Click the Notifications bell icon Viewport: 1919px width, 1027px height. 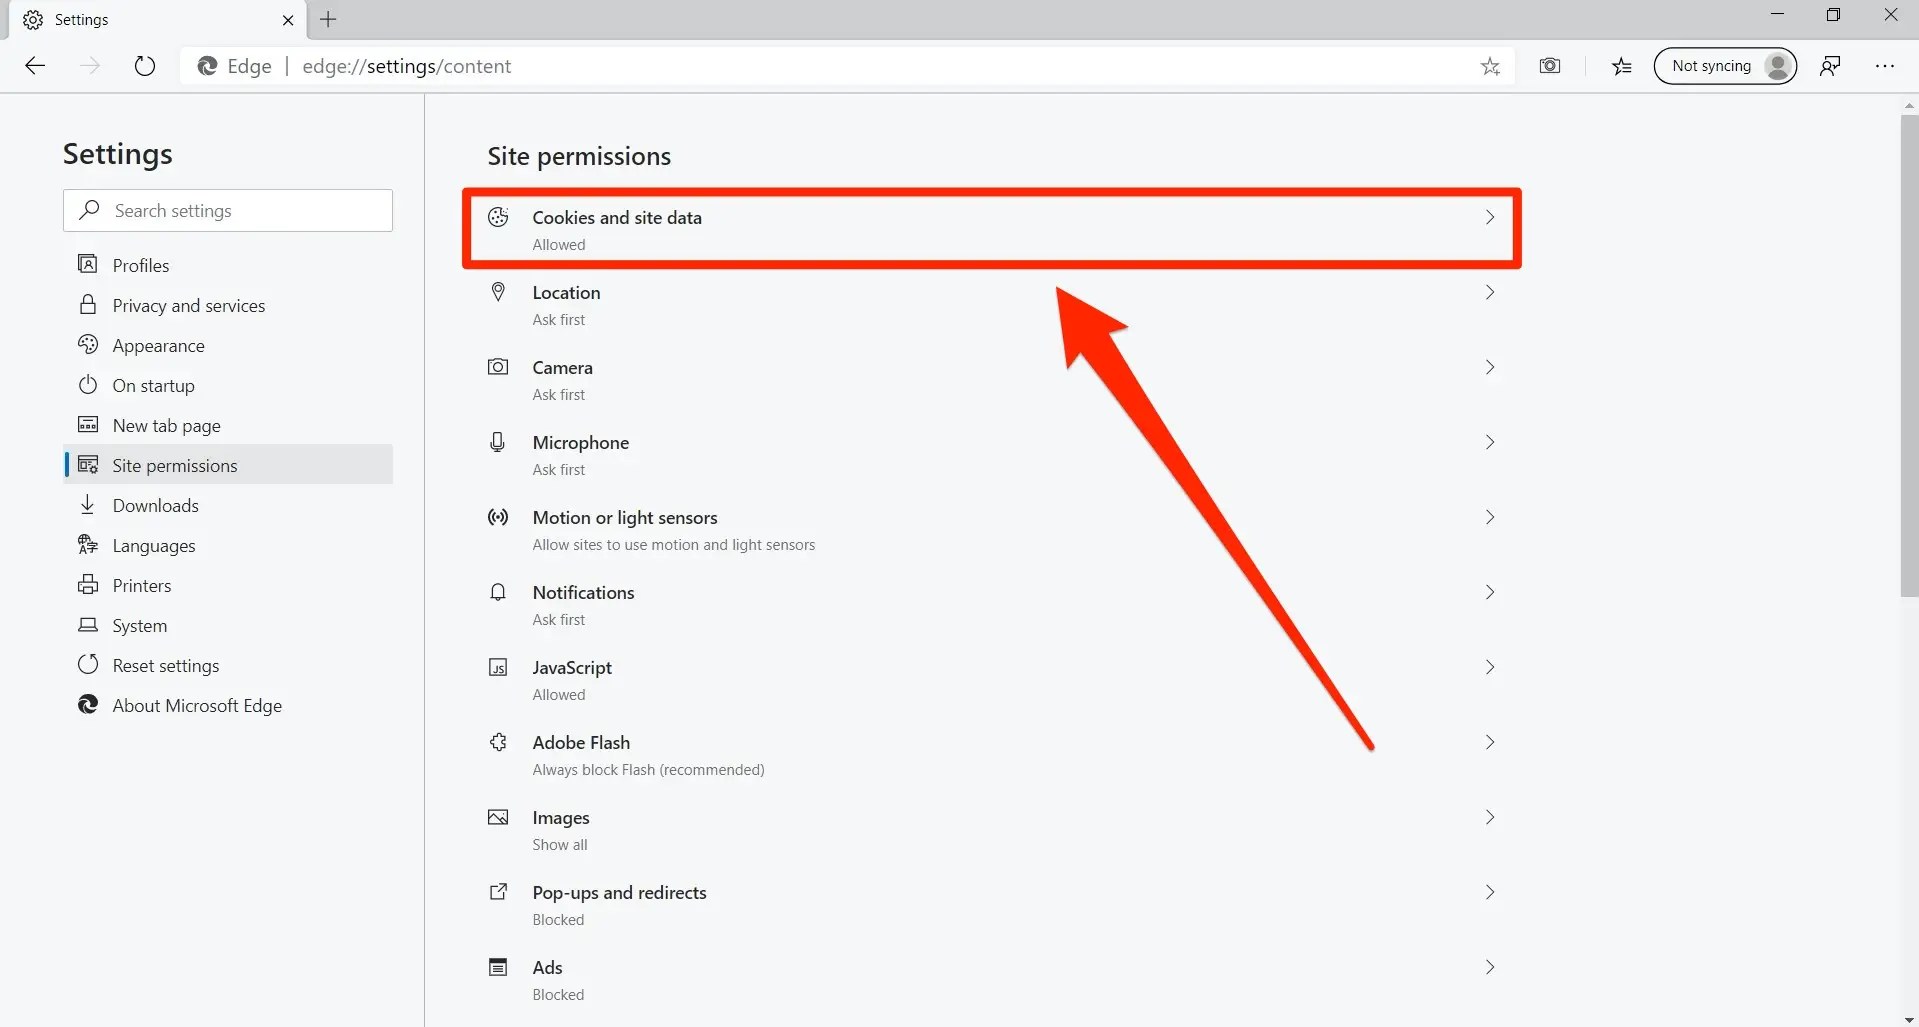click(497, 592)
